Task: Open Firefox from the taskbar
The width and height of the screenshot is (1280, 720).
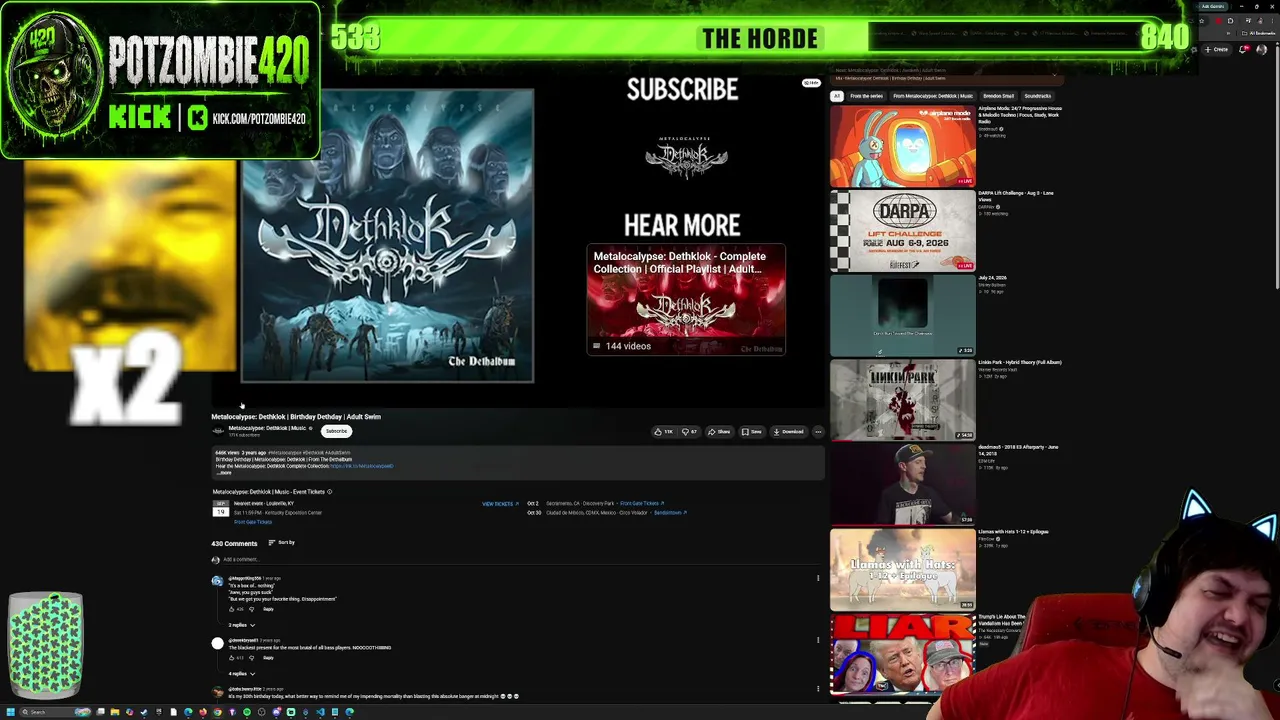Action: (203, 712)
